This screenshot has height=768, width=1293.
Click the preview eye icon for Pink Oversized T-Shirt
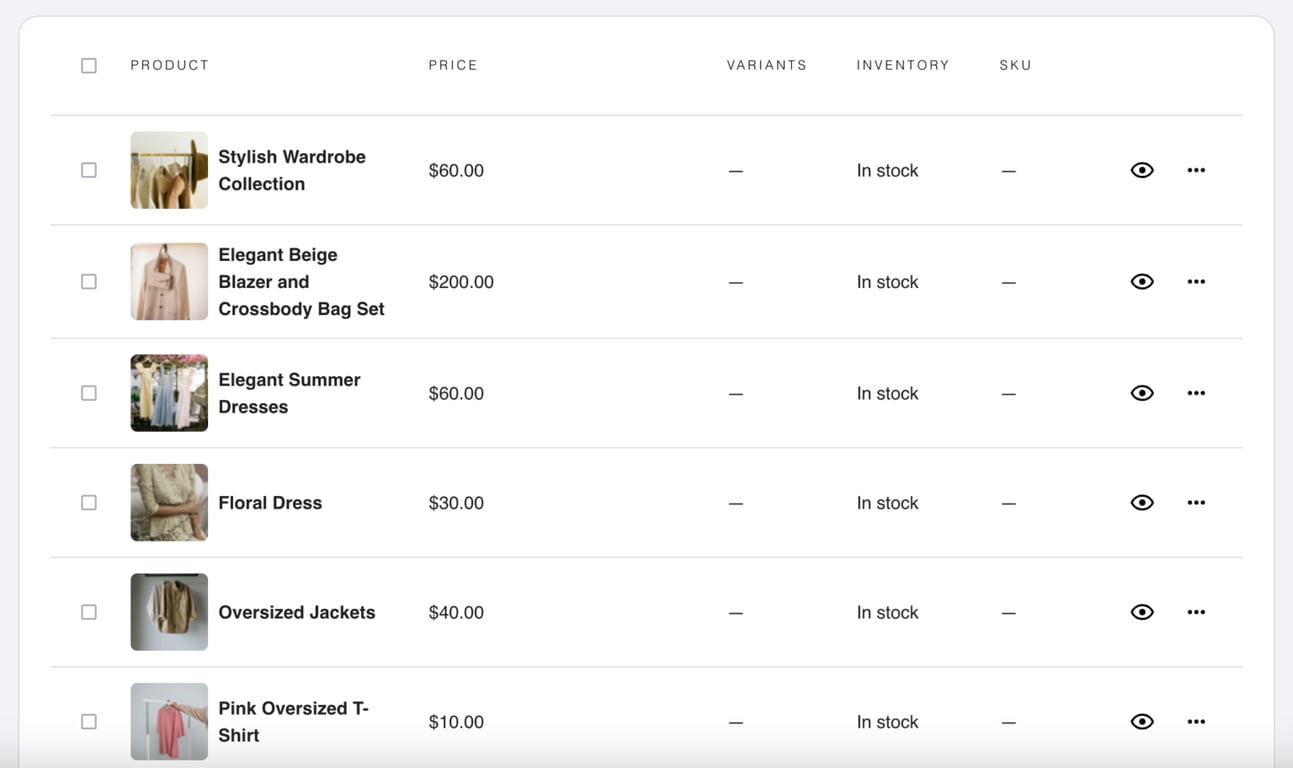coord(1142,721)
